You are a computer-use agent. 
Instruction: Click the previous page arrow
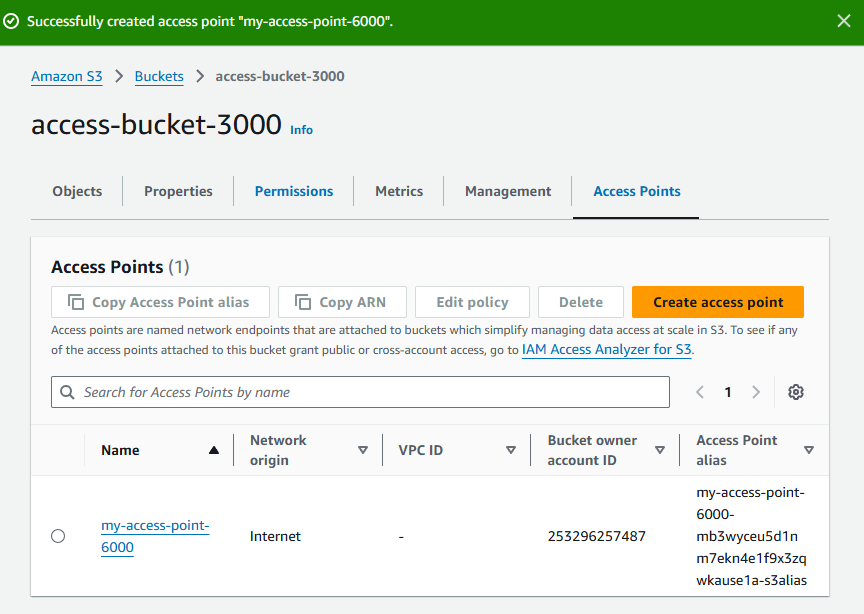[700, 392]
